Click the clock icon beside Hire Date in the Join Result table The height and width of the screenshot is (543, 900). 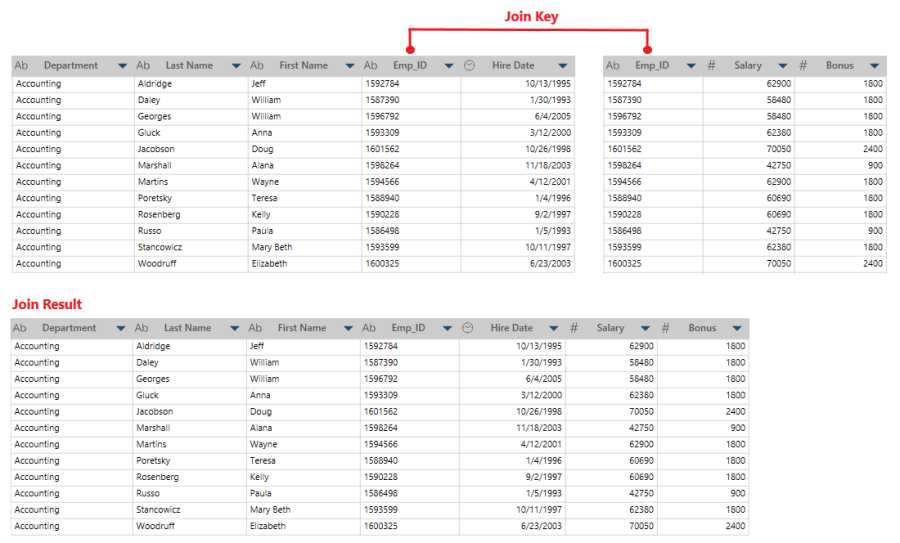click(468, 328)
